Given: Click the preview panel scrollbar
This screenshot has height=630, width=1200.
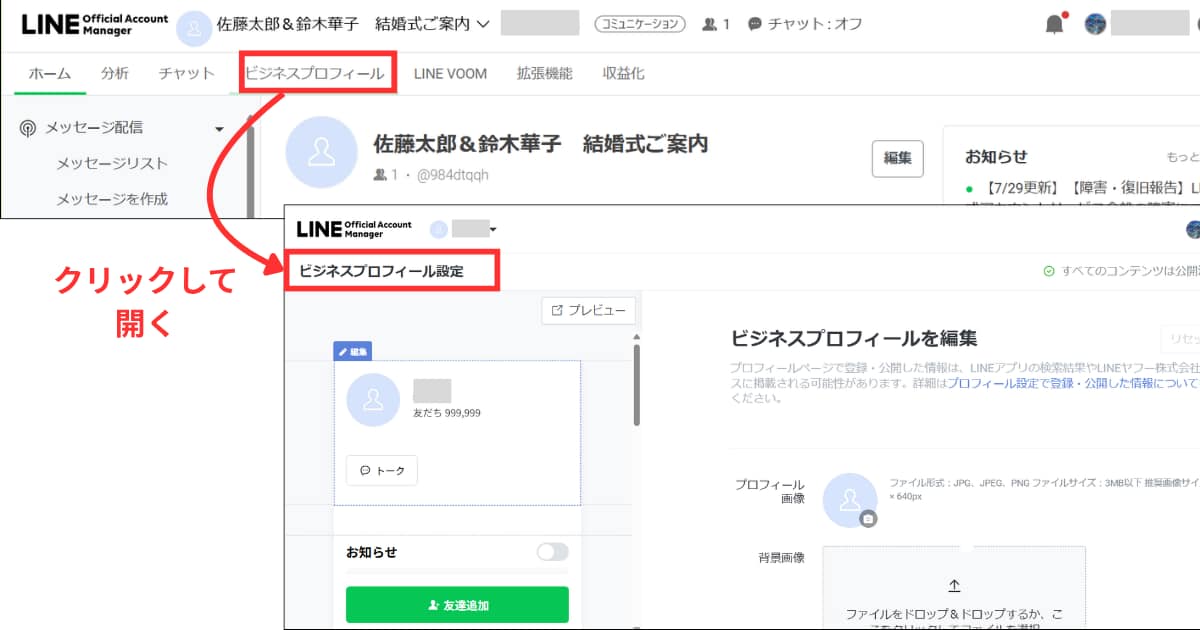Looking at the screenshot, I should pyautogui.click(x=637, y=385).
